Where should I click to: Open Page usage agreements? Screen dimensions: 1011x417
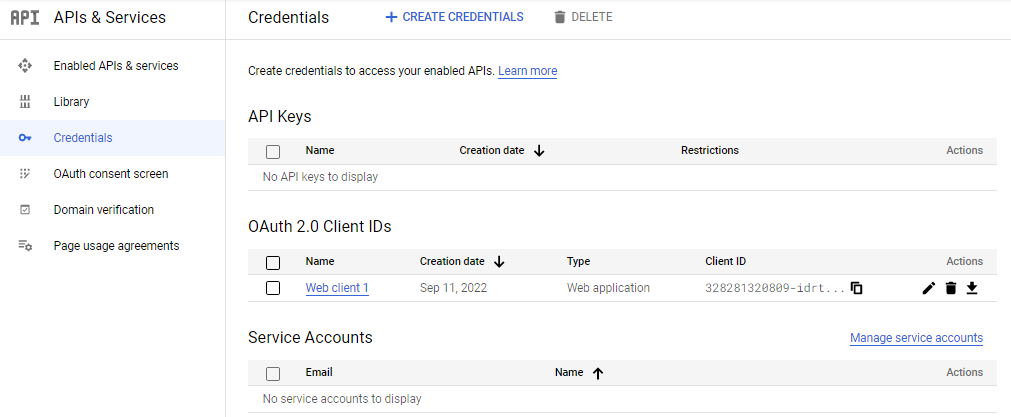tap(117, 246)
